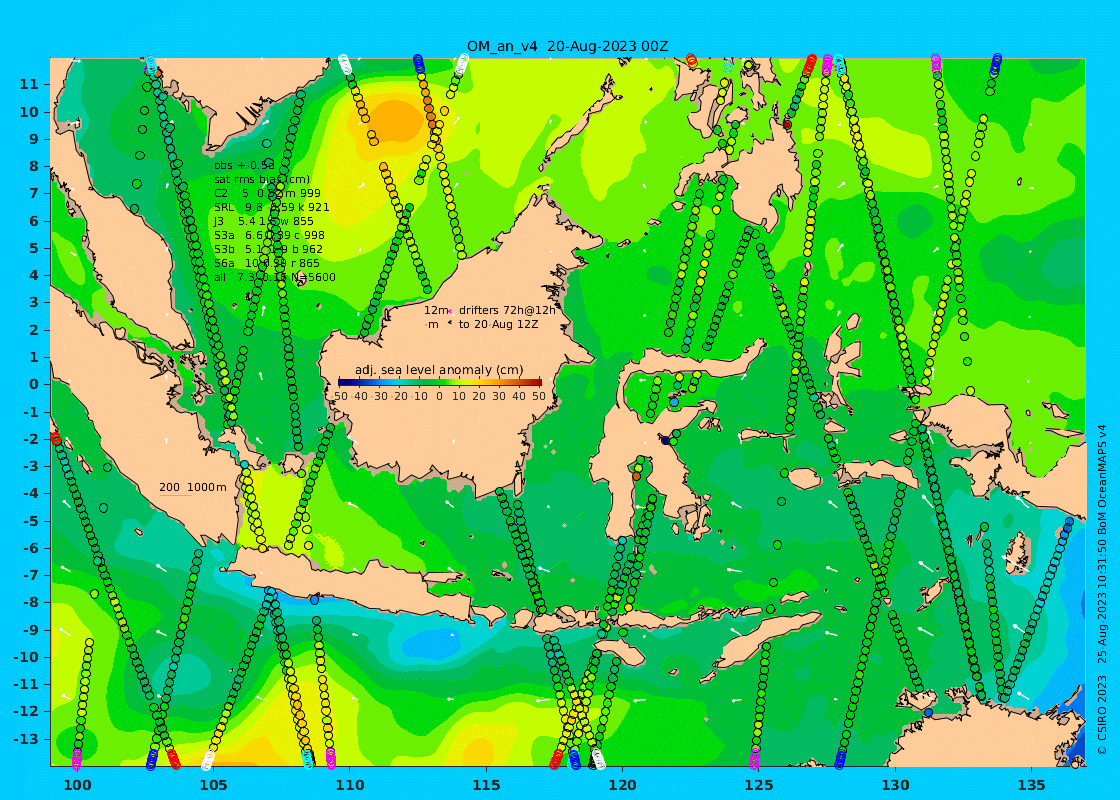Image resolution: width=1120 pixels, height=800 pixels.
Task: Click latitude axis label 3
Action: point(34,302)
